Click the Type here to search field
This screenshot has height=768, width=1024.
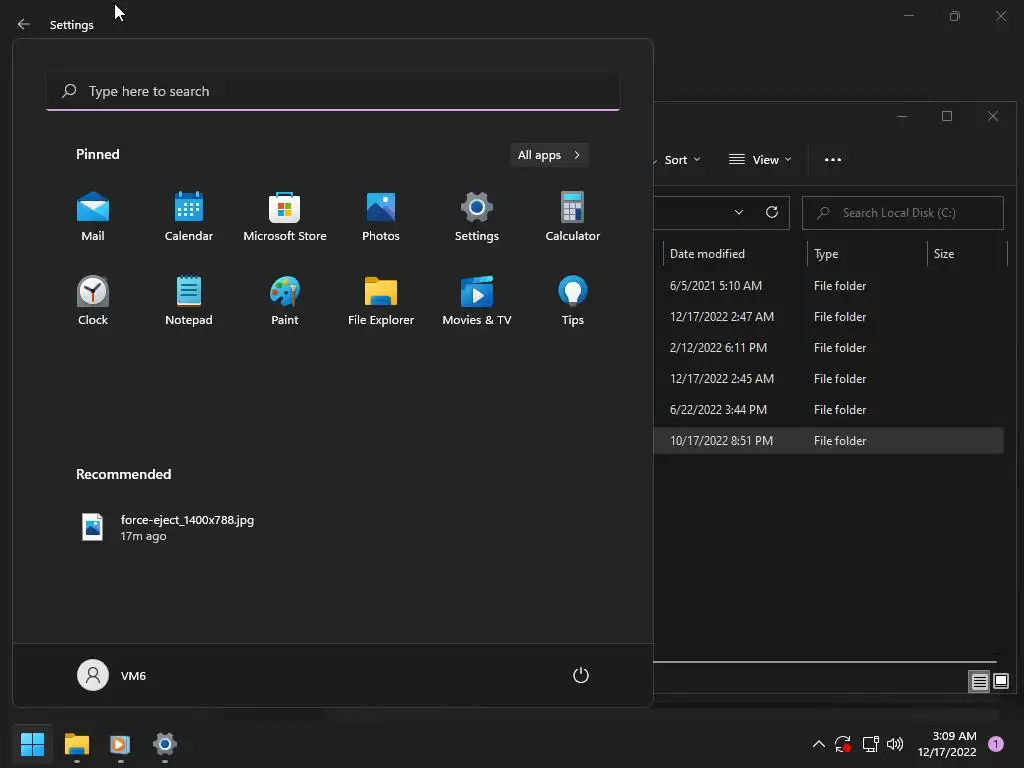coord(333,91)
